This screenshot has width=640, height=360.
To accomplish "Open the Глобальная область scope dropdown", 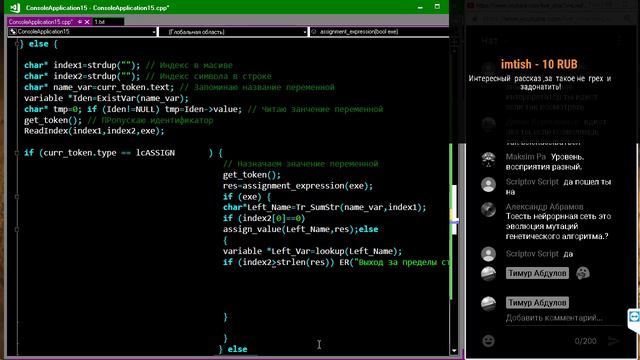I will point(233,31).
